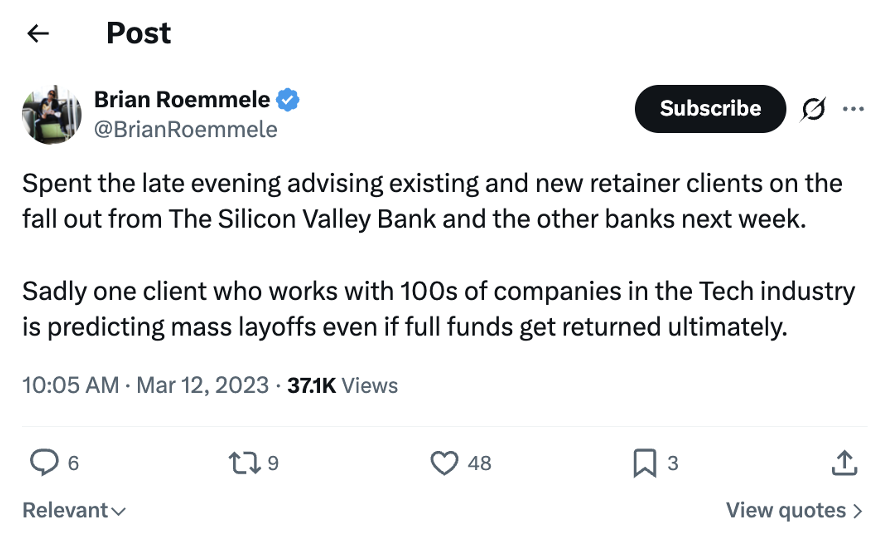Screen dimensions: 880x536
Task: Click the reply speech bubble icon
Action: (44, 462)
